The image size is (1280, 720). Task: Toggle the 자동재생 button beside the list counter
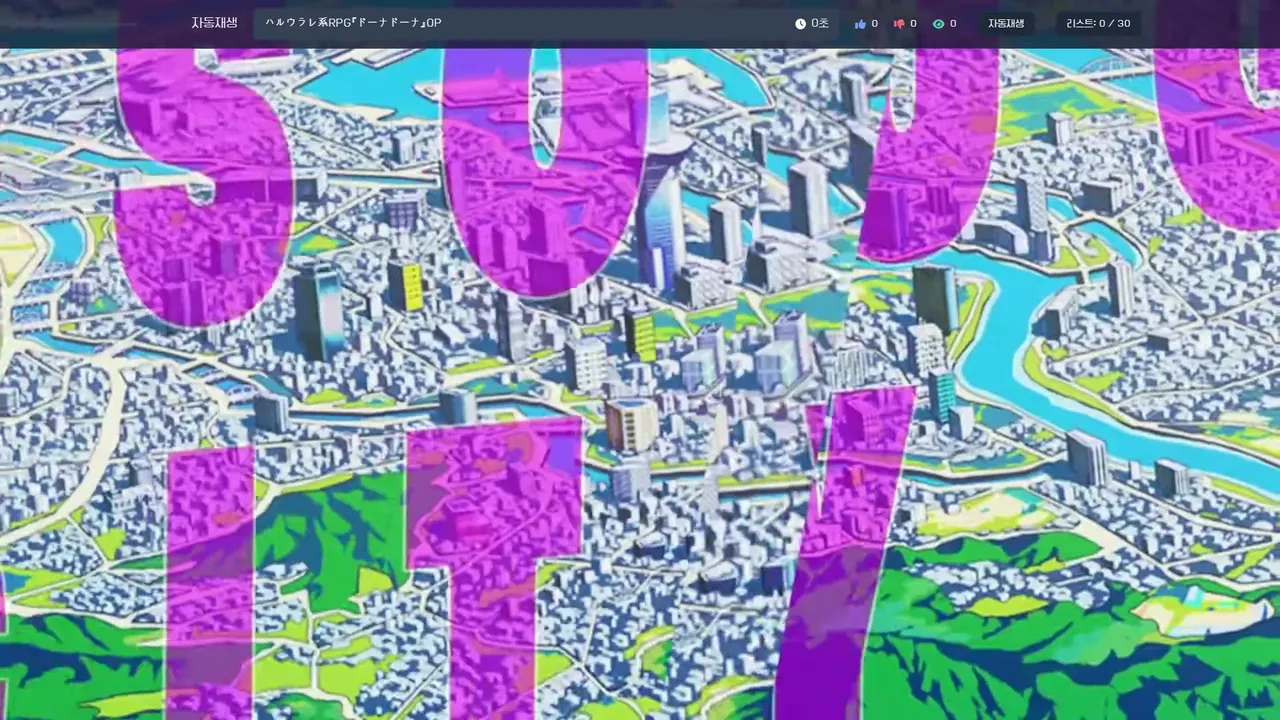point(1006,23)
